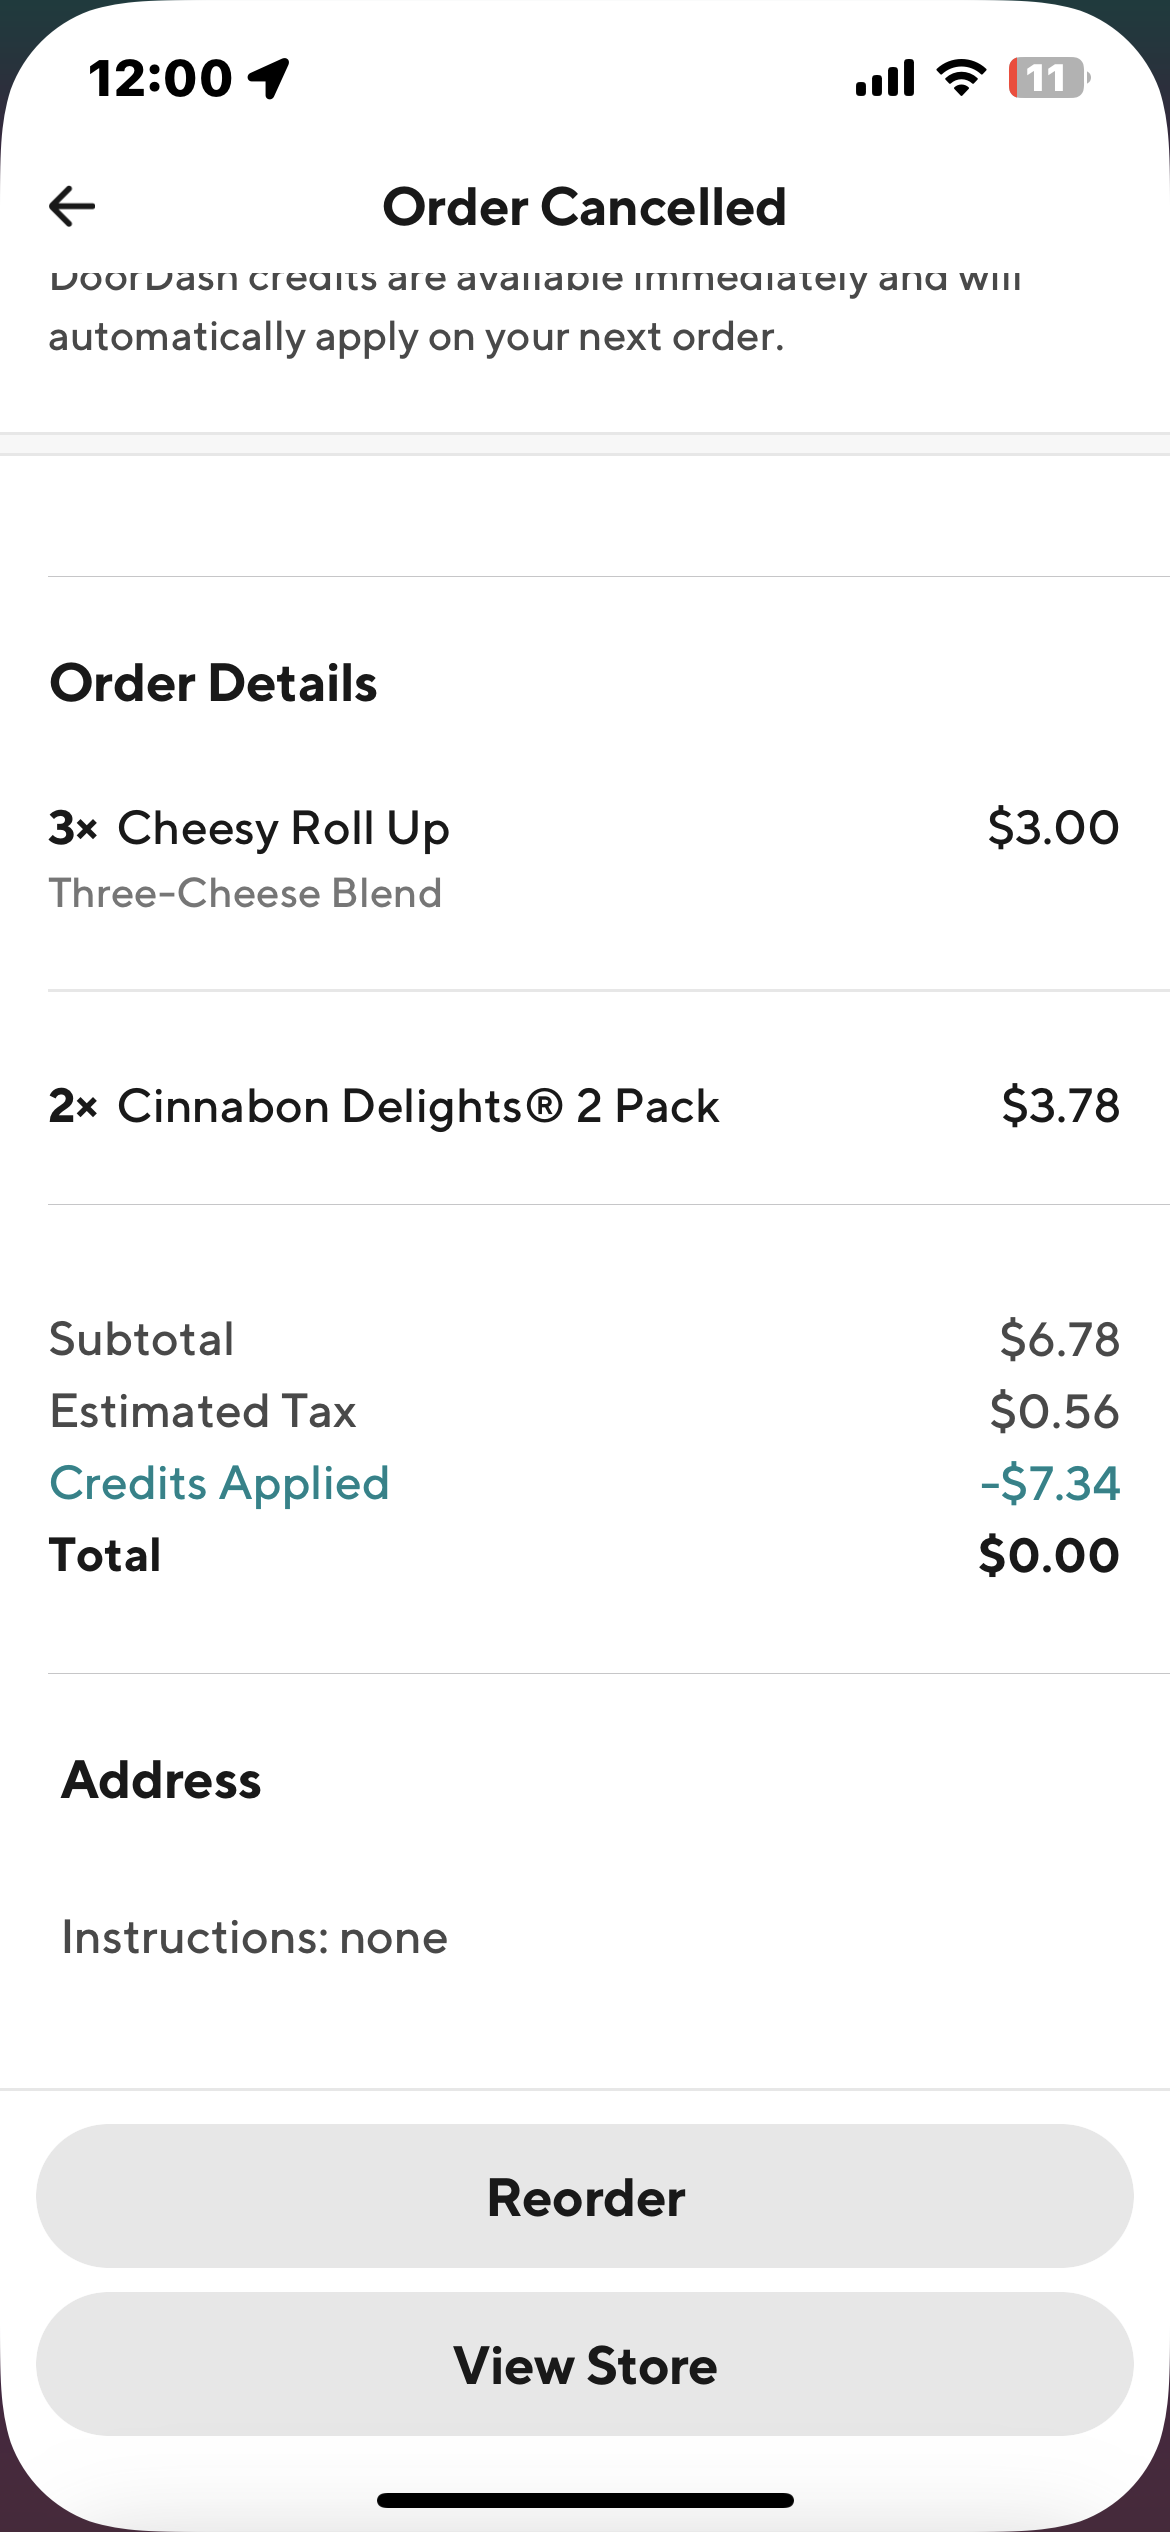Tap the Order Cancelled title

(585, 207)
